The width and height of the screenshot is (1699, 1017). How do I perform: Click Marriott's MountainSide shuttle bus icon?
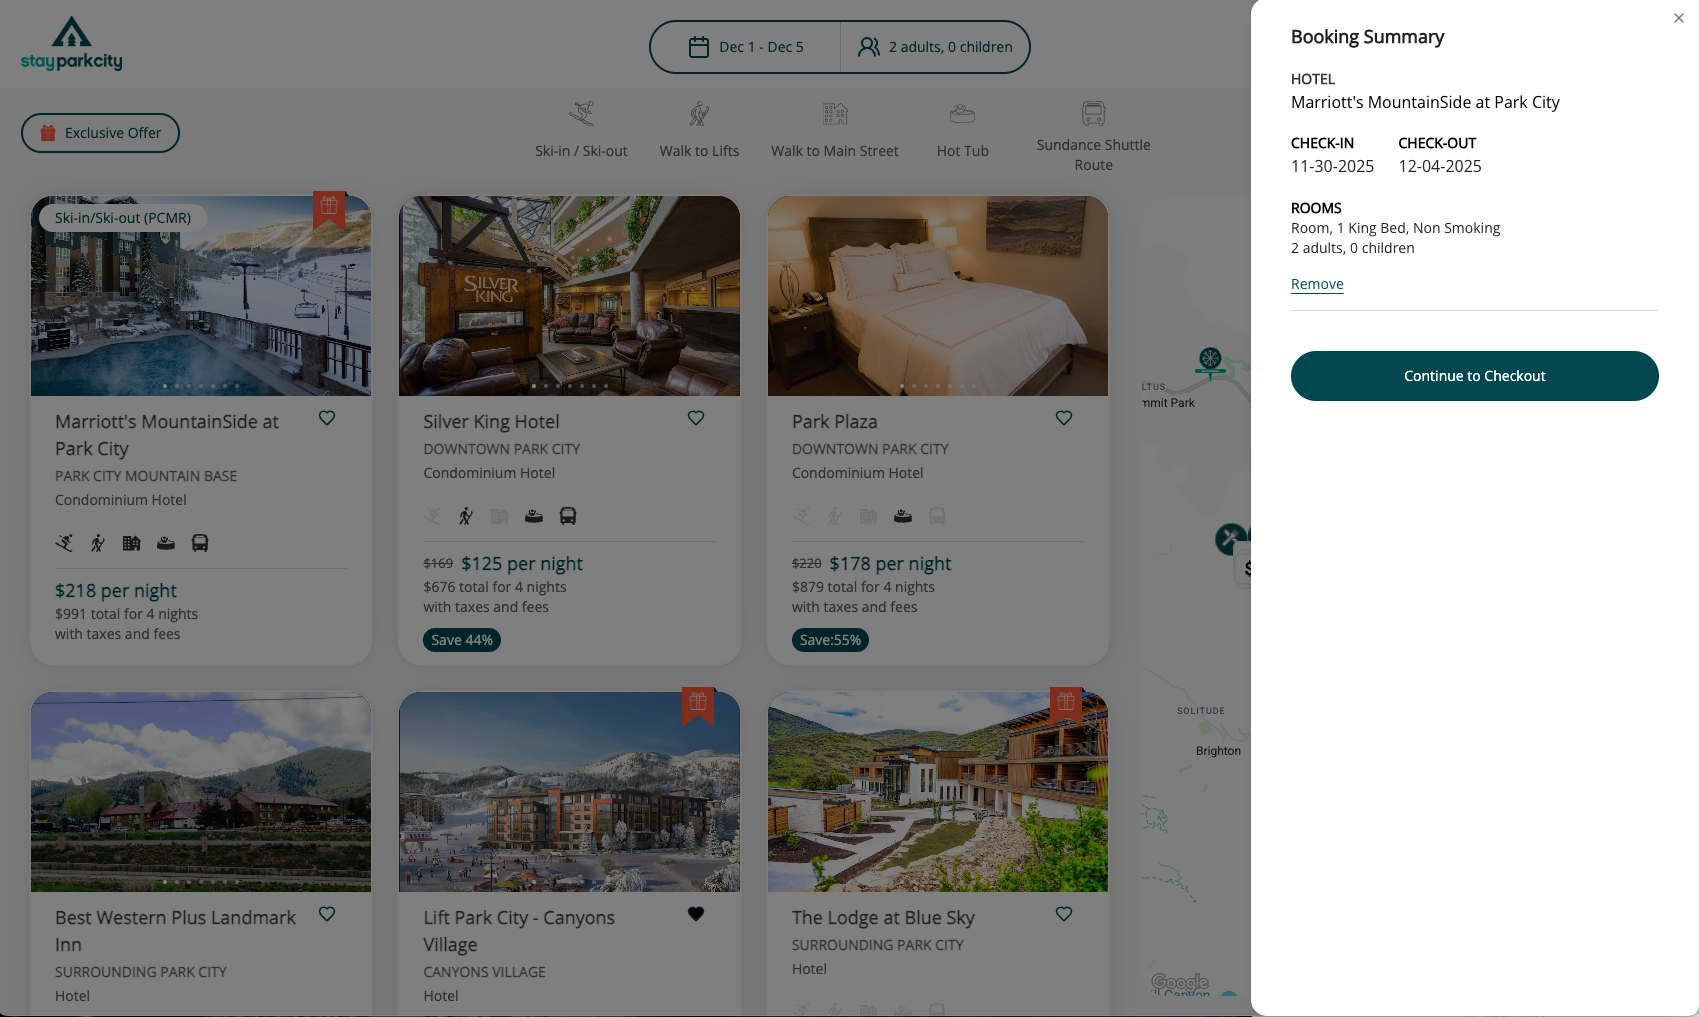click(x=200, y=543)
